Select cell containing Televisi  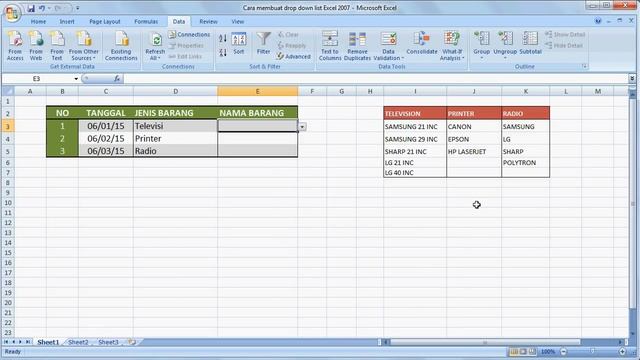[176, 126]
